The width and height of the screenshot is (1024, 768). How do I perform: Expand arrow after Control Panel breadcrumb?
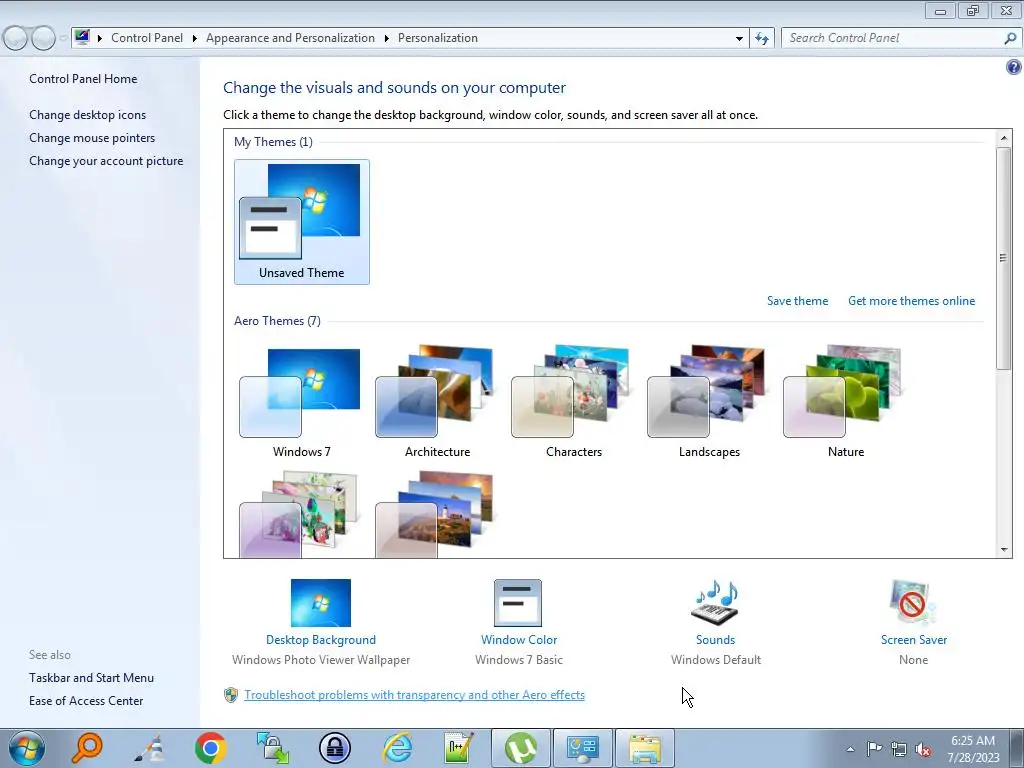(x=195, y=39)
